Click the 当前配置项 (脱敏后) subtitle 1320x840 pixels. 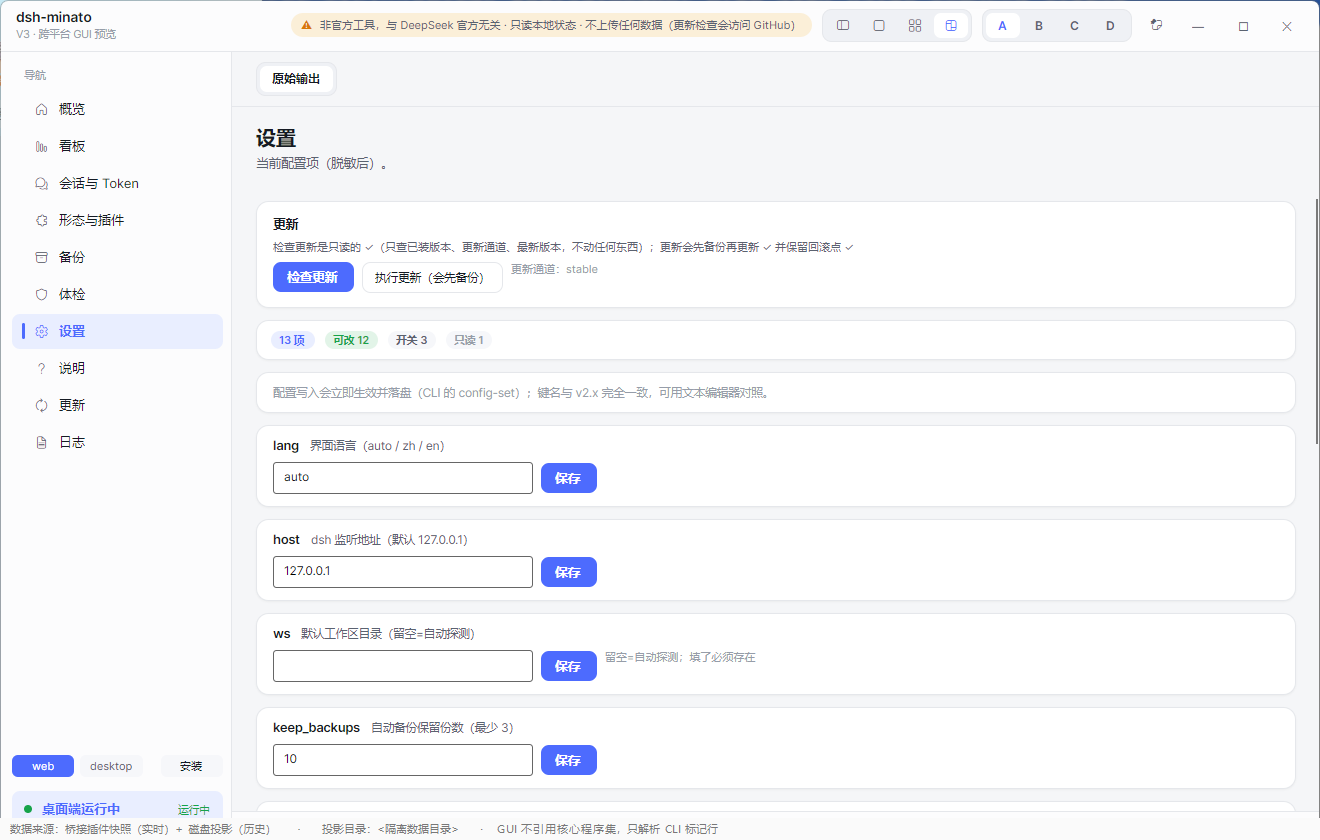point(322,163)
